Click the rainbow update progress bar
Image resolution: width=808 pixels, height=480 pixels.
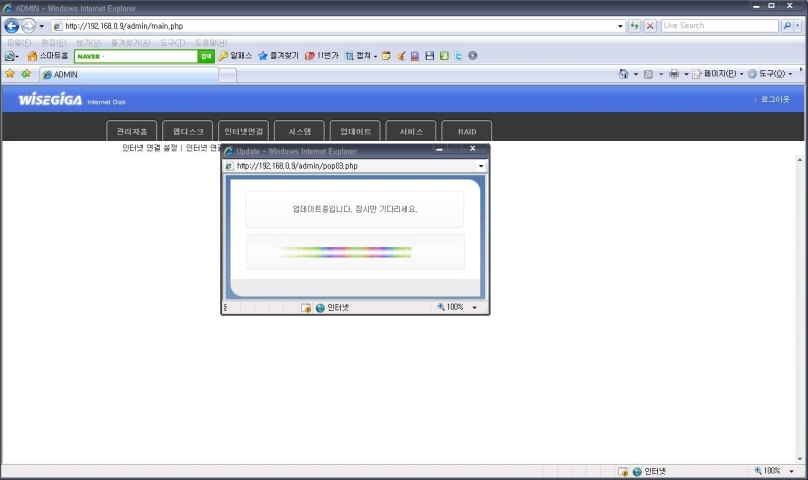tap(346, 252)
